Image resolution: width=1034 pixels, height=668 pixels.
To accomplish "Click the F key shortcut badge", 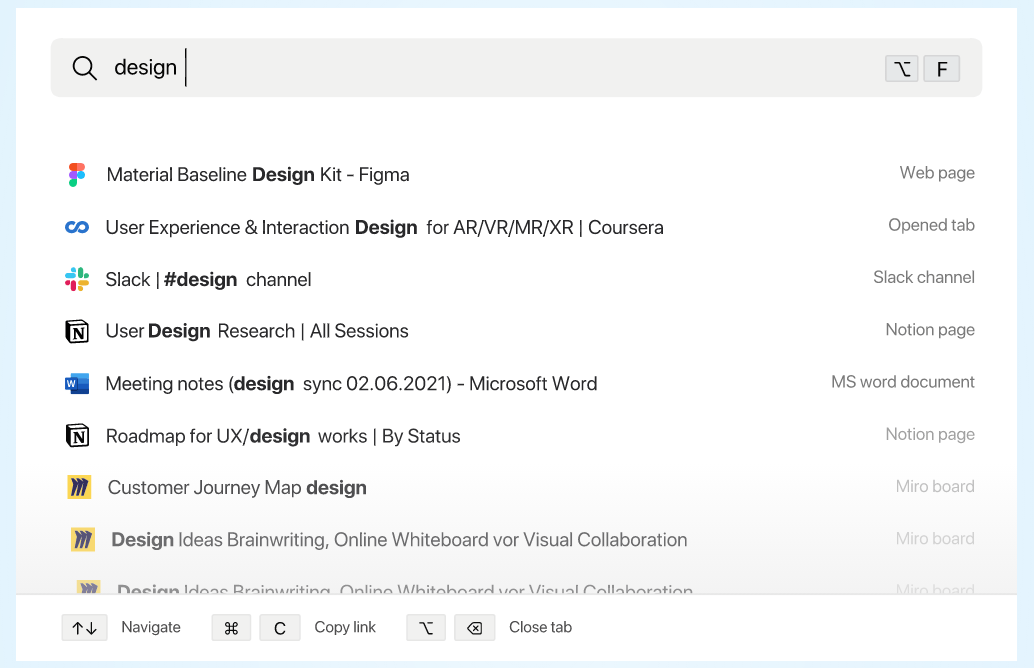I will [942, 69].
